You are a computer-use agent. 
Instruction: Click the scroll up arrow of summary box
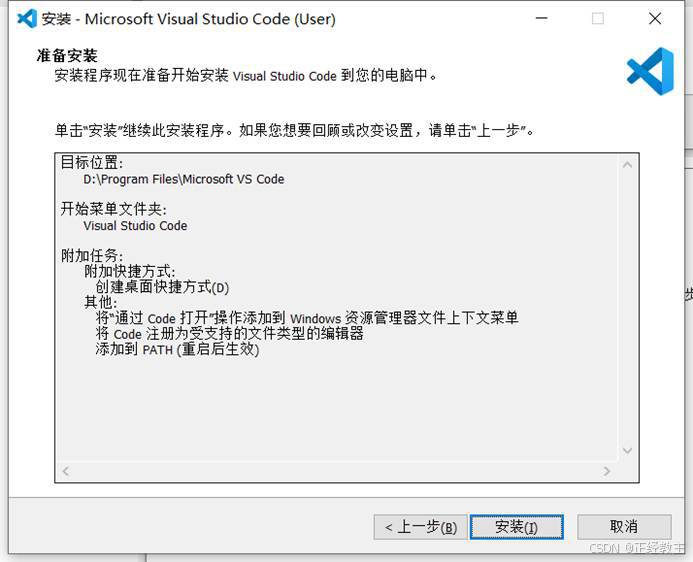[627, 165]
